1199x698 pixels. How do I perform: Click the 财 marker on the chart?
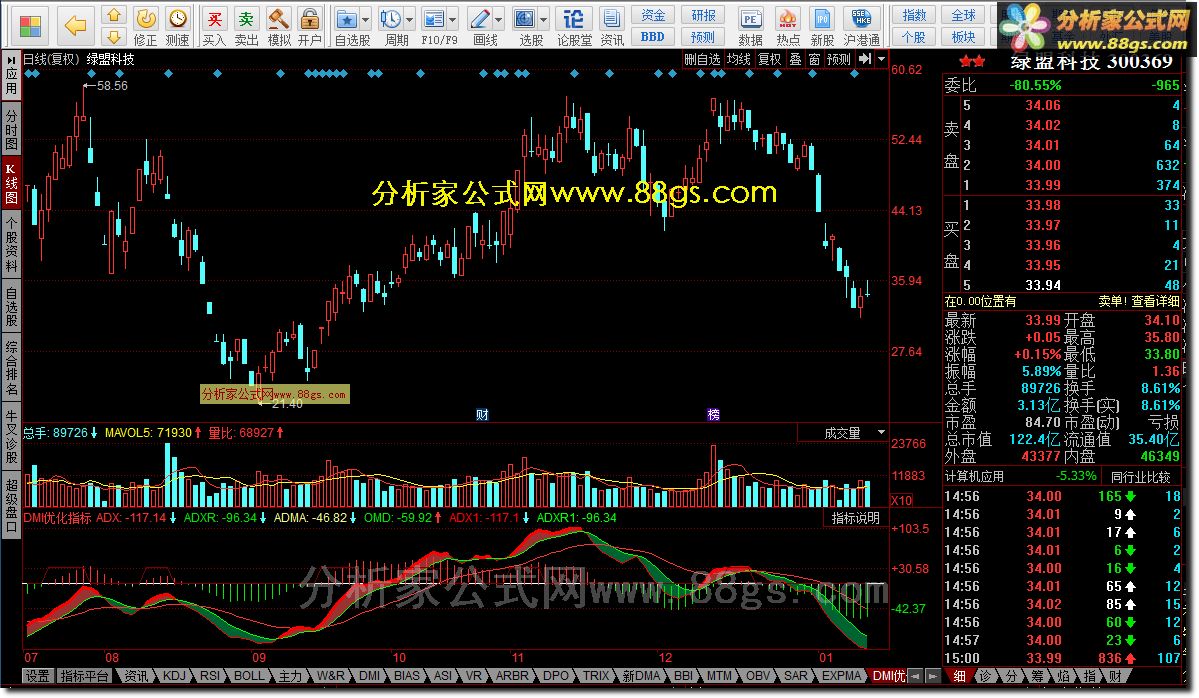pyautogui.click(x=483, y=414)
